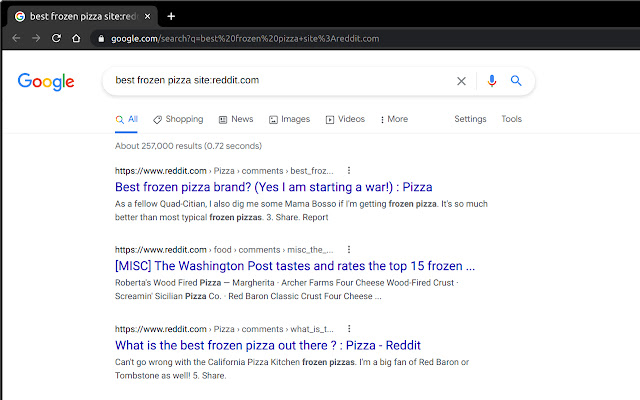Viewport: 640px width, 400px height.
Task: Expand the More search categories menu
Action: pos(394,119)
